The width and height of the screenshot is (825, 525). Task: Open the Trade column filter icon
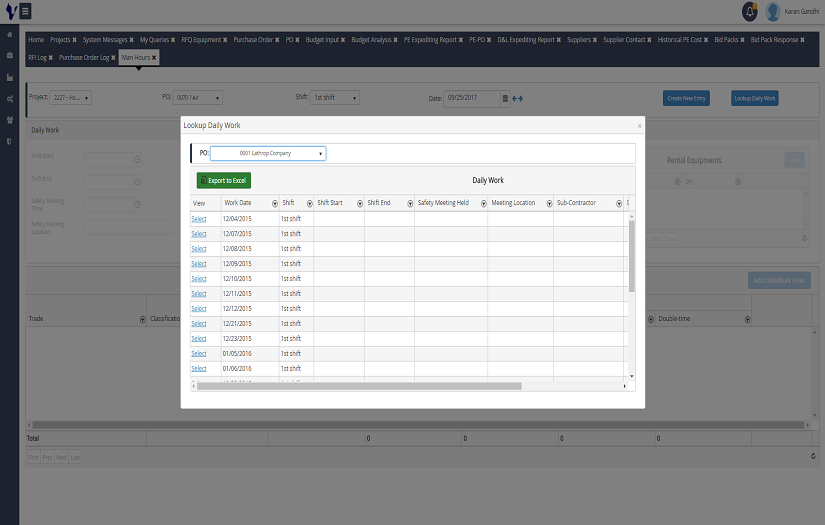tap(142, 320)
